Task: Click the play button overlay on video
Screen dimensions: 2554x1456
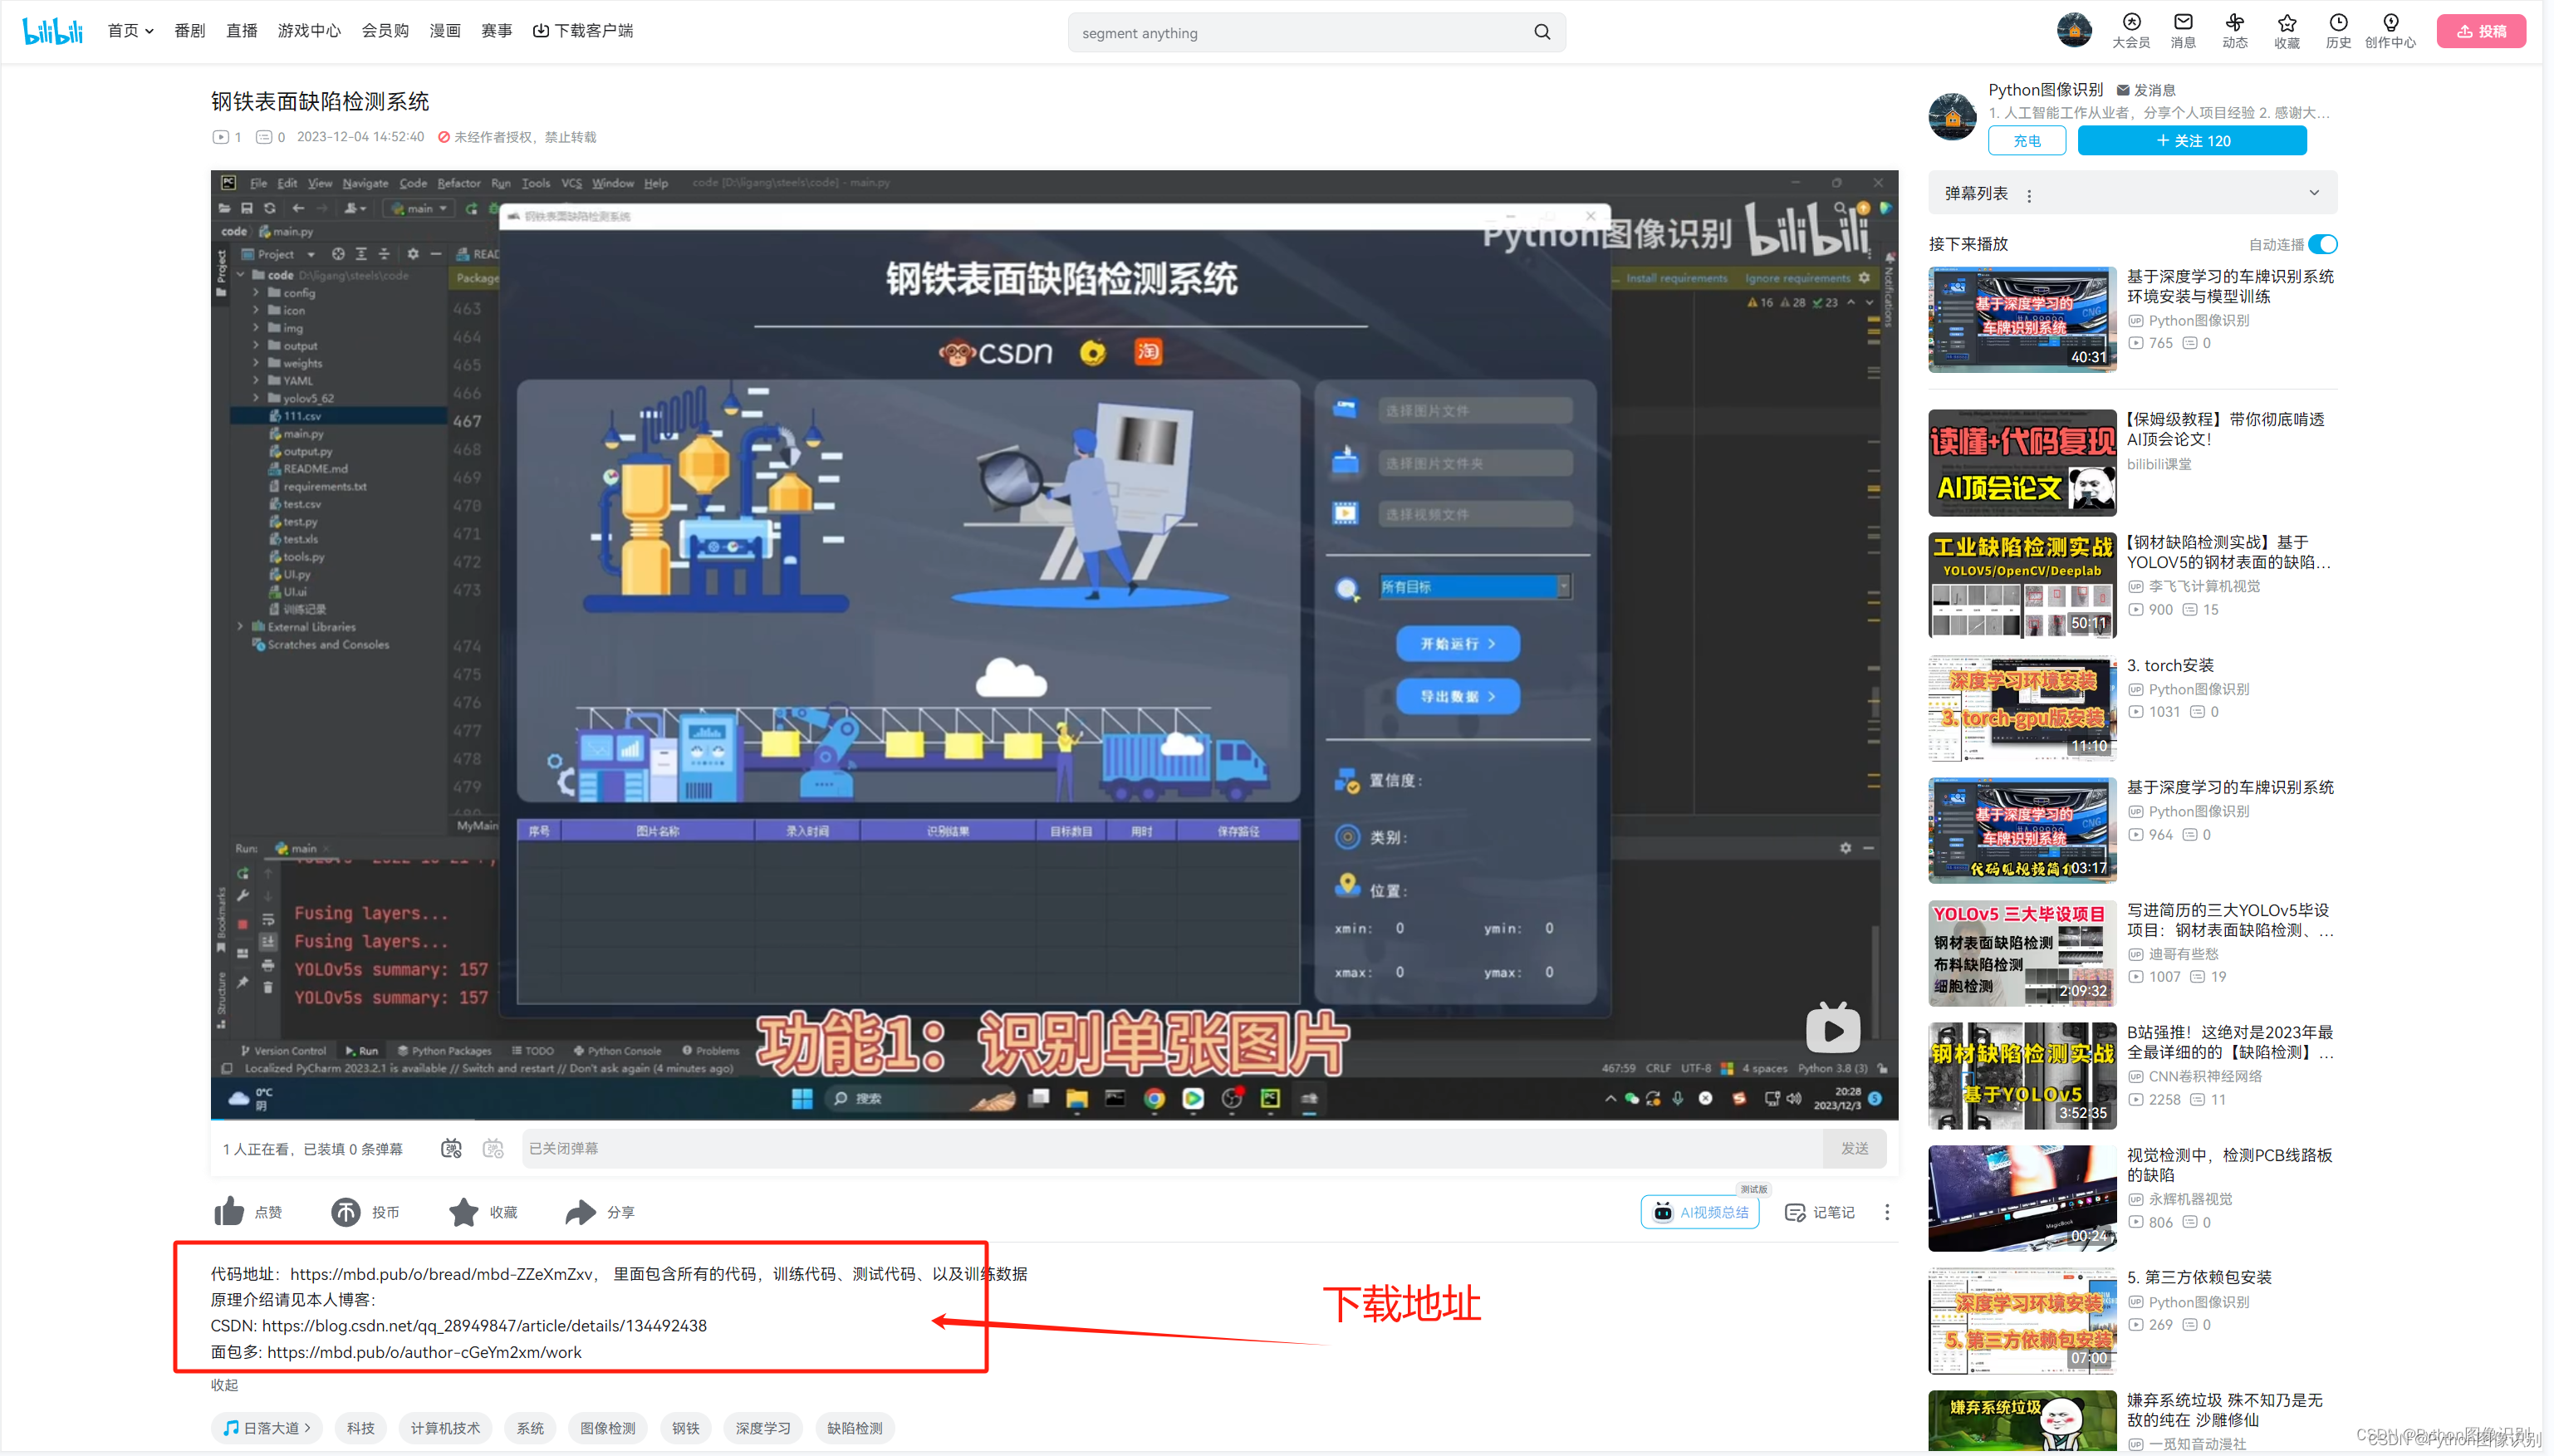Action: point(1832,1028)
